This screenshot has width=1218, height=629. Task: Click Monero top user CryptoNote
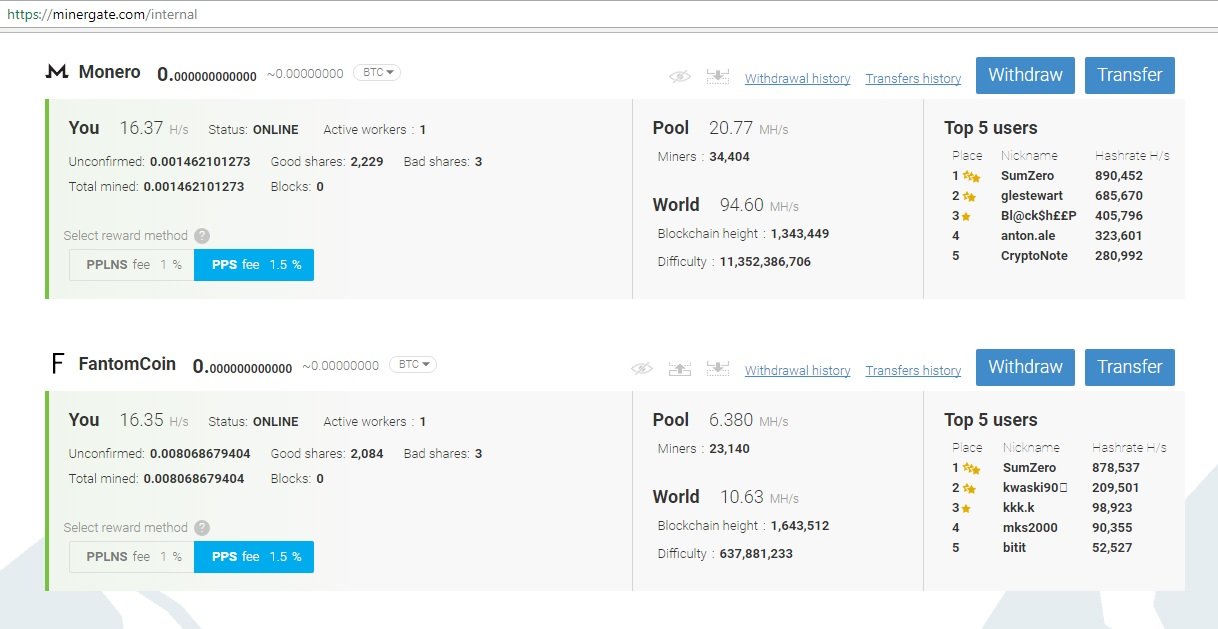coord(1034,256)
